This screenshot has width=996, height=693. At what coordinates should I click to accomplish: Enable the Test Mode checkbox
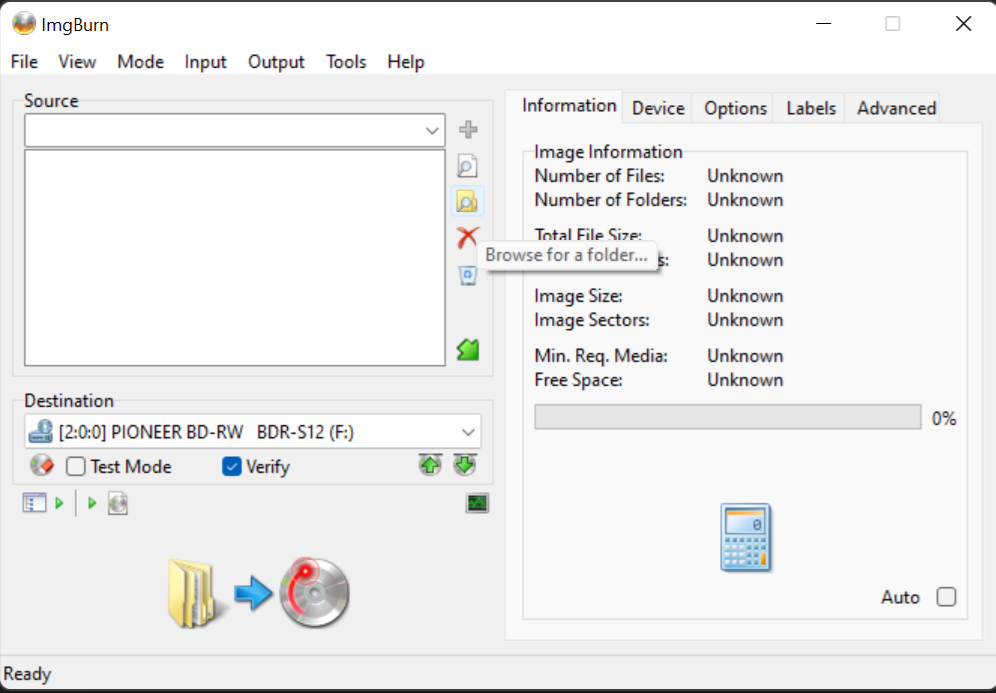[x=76, y=467]
